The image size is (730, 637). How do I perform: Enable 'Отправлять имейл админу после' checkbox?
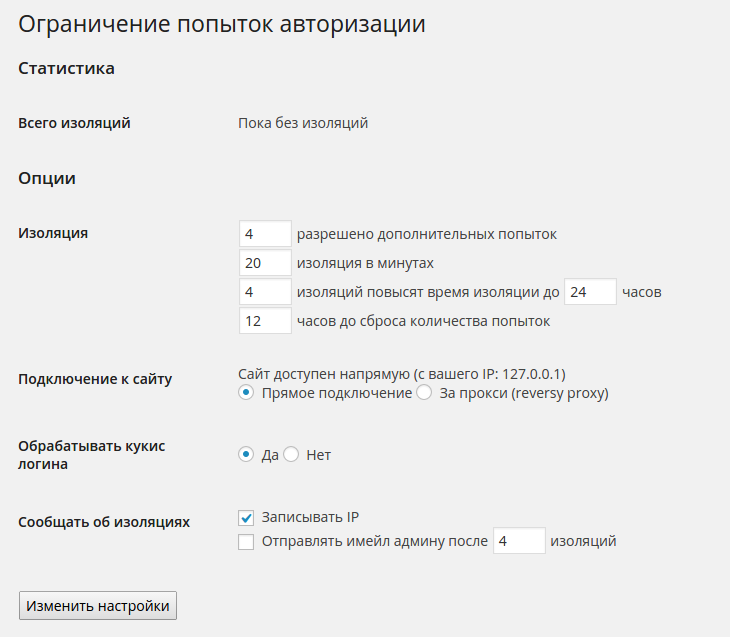[x=246, y=542]
